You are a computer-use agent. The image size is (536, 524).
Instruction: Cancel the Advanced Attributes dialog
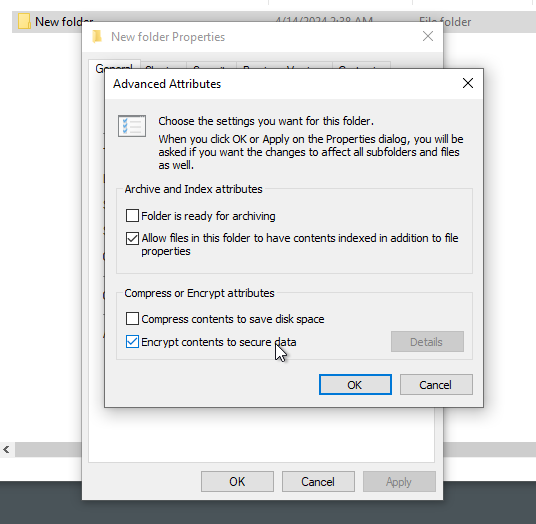point(436,385)
